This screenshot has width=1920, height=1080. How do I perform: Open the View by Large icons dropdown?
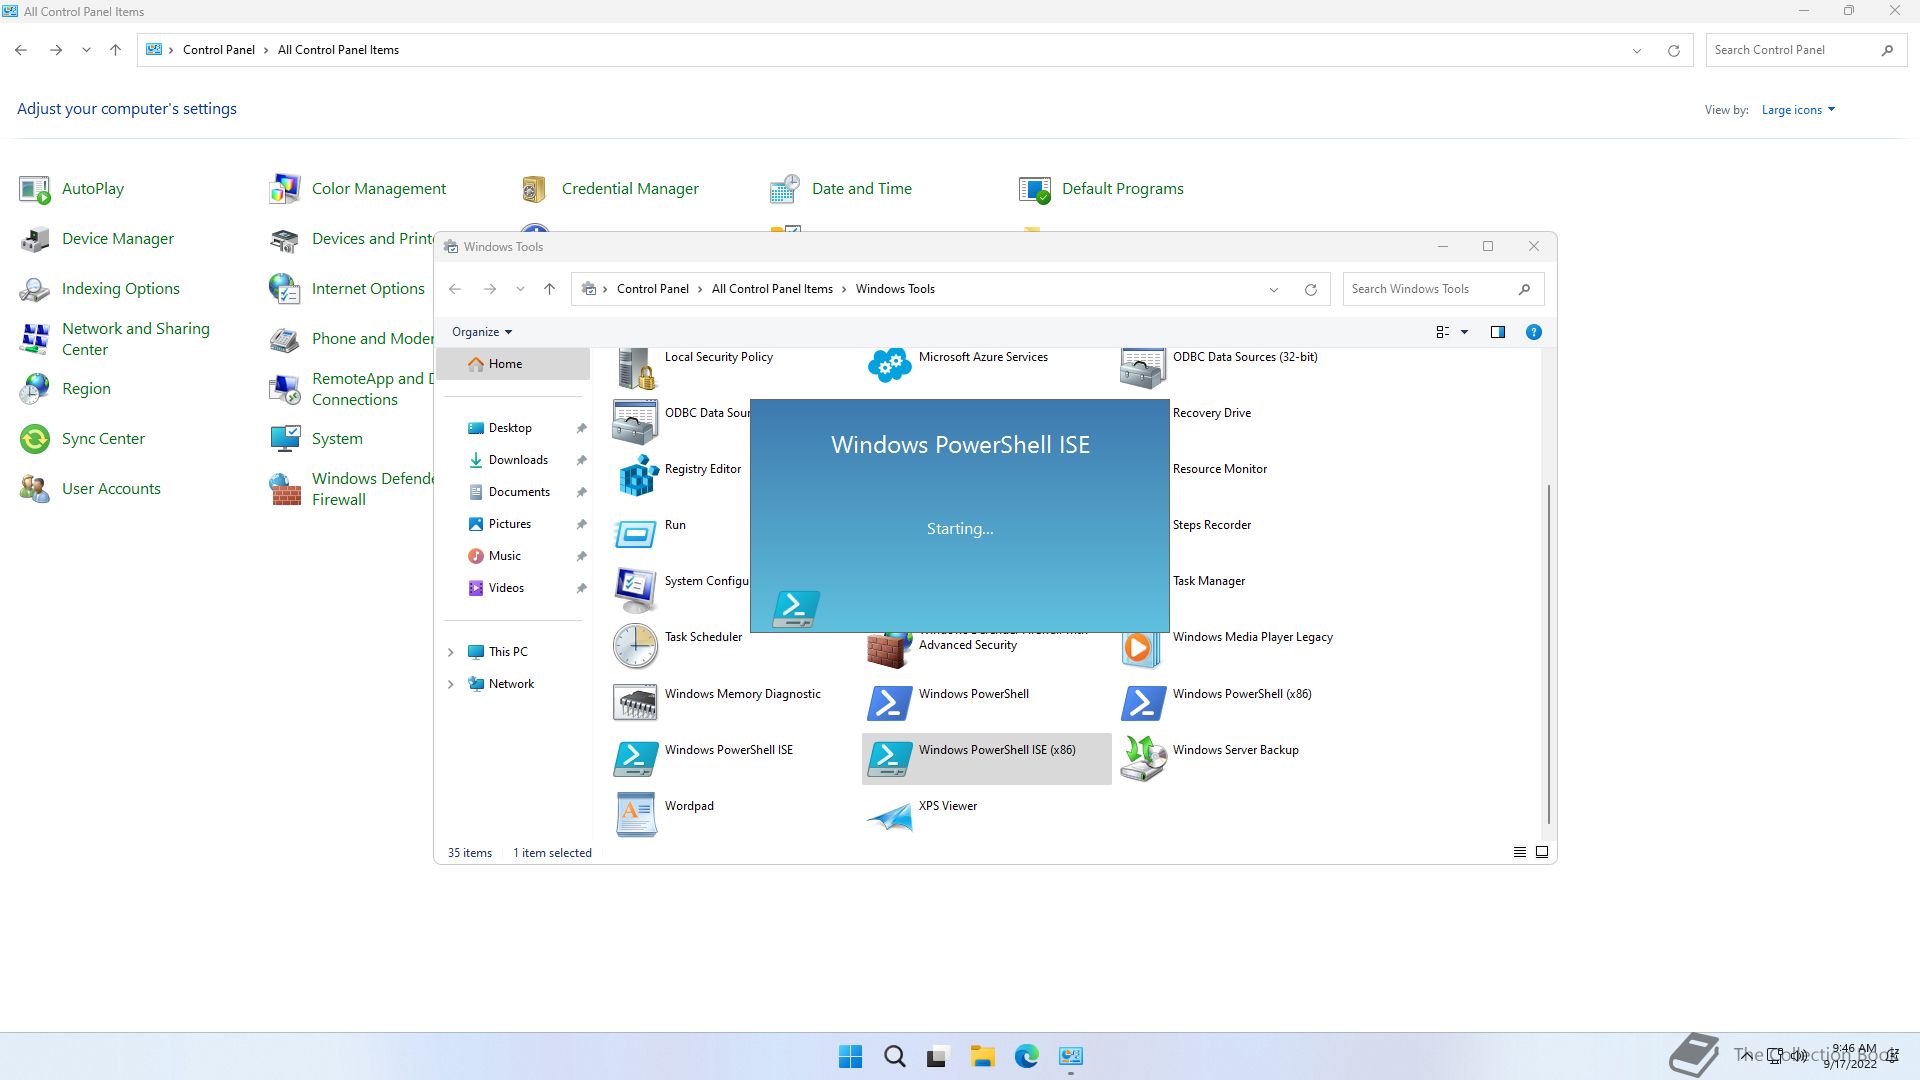click(x=1798, y=110)
